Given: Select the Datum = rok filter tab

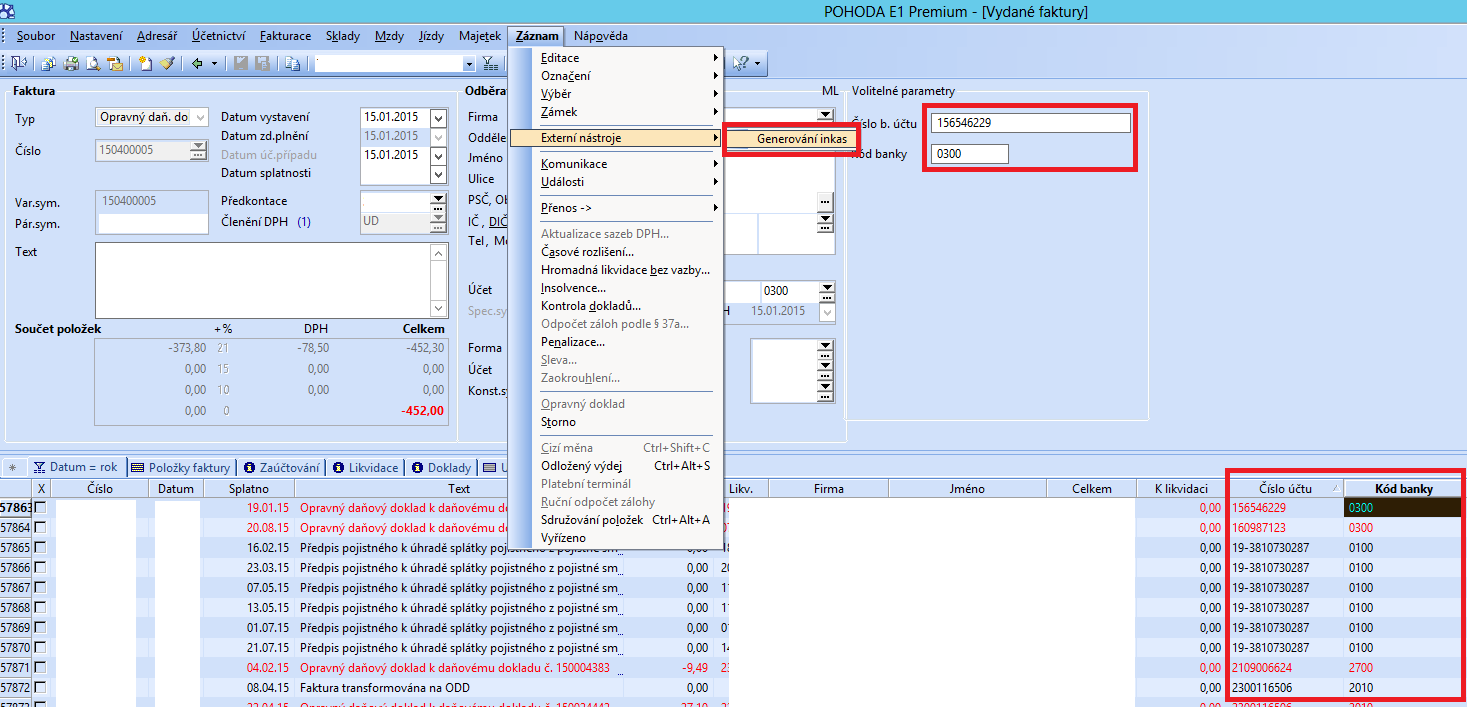Looking at the screenshot, I should point(75,467).
